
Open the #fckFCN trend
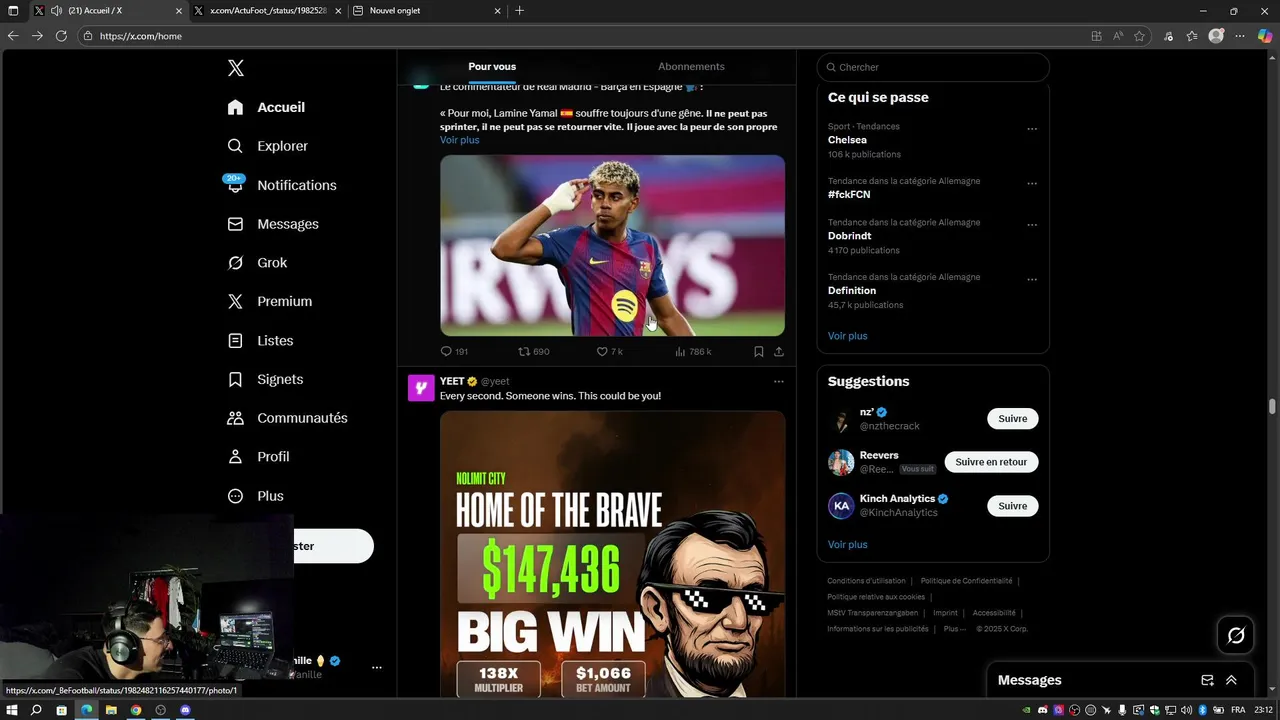pyautogui.click(x=849, y=194)
